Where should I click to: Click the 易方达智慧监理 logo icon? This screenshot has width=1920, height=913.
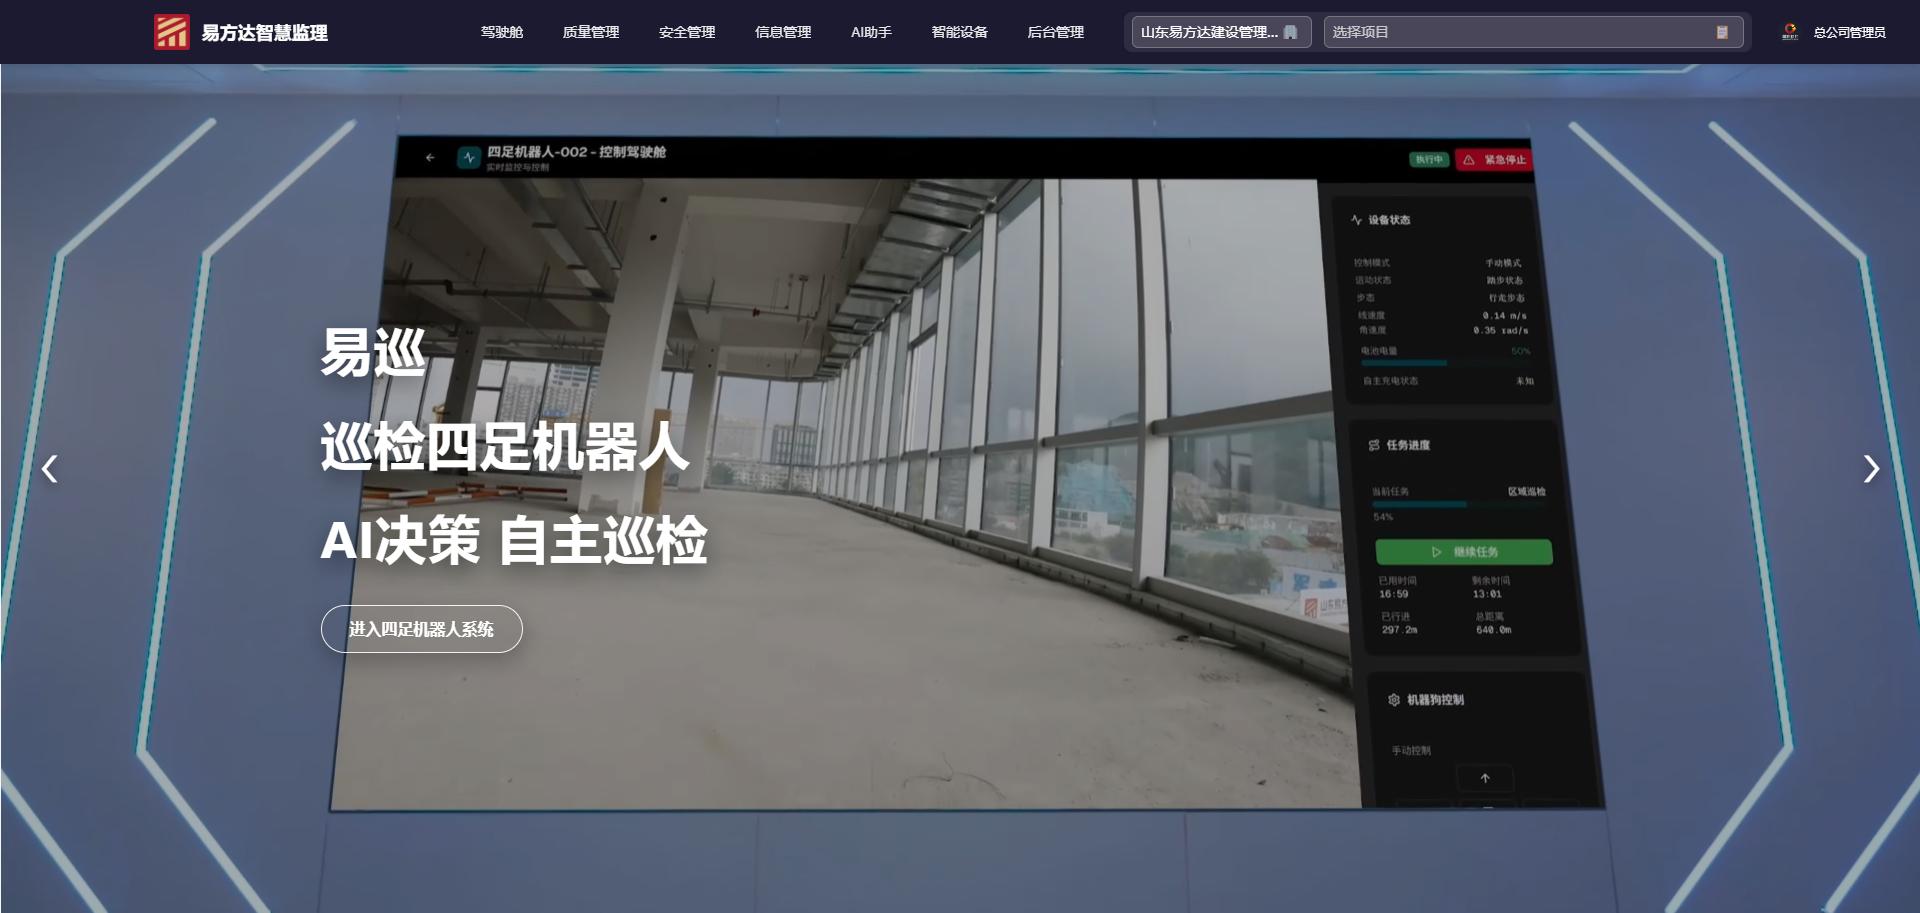(170, 31)
